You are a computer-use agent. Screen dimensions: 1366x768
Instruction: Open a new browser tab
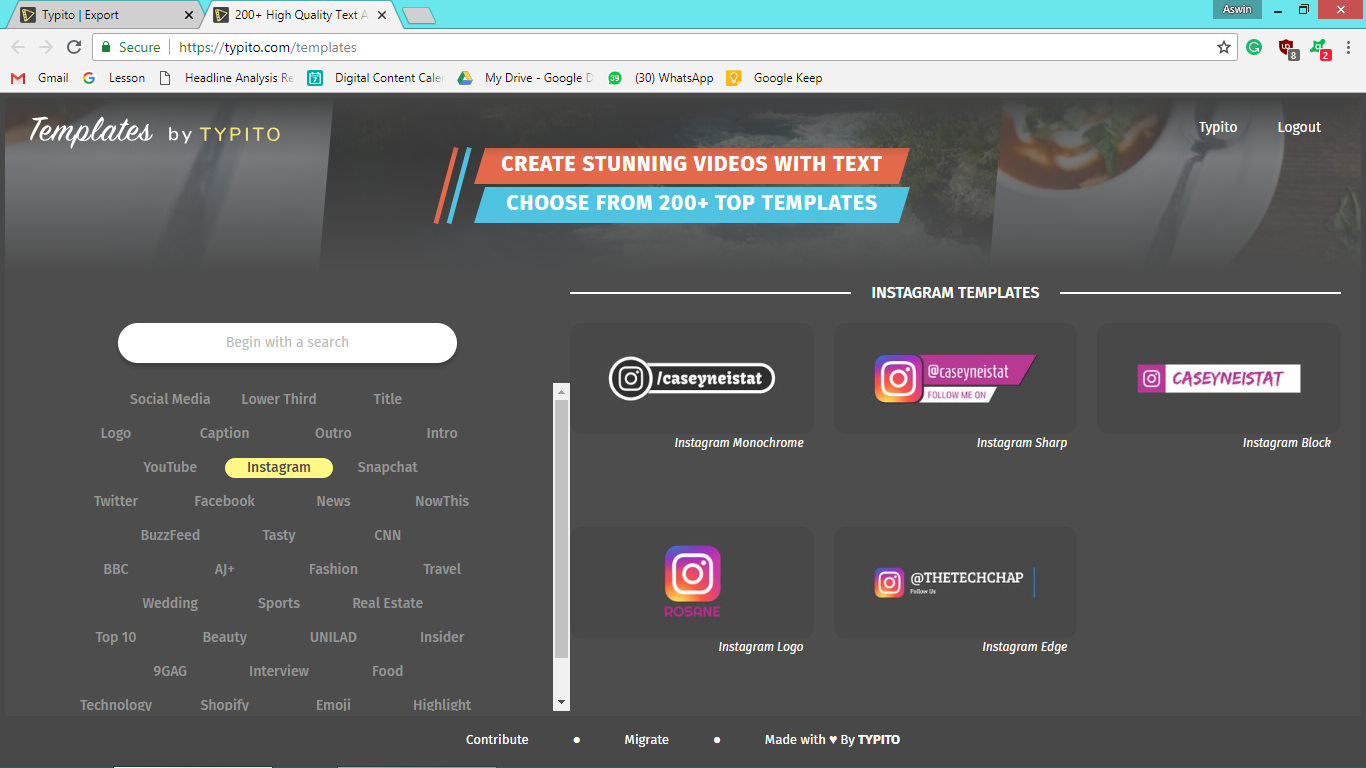(418, 15)
